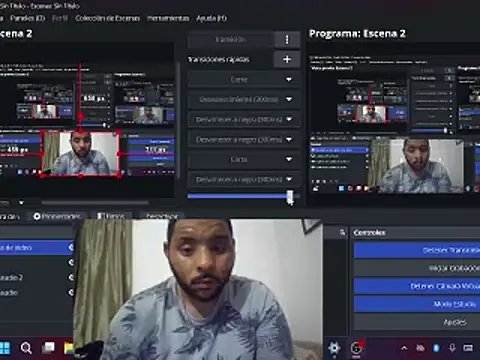
Task: Toggle Modo Estudio button
Action: [417, 304]
